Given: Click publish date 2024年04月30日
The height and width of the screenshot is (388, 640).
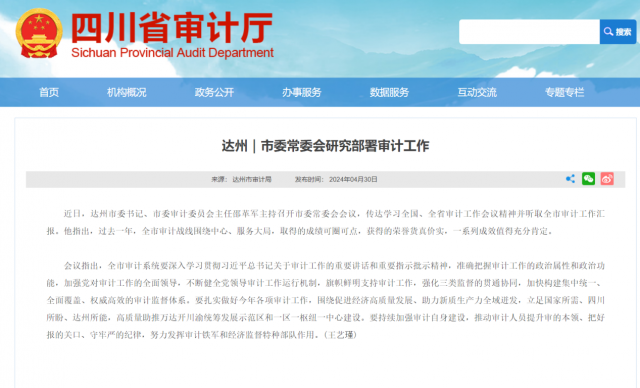Looking at the screenshot, I should pos(353,180).
